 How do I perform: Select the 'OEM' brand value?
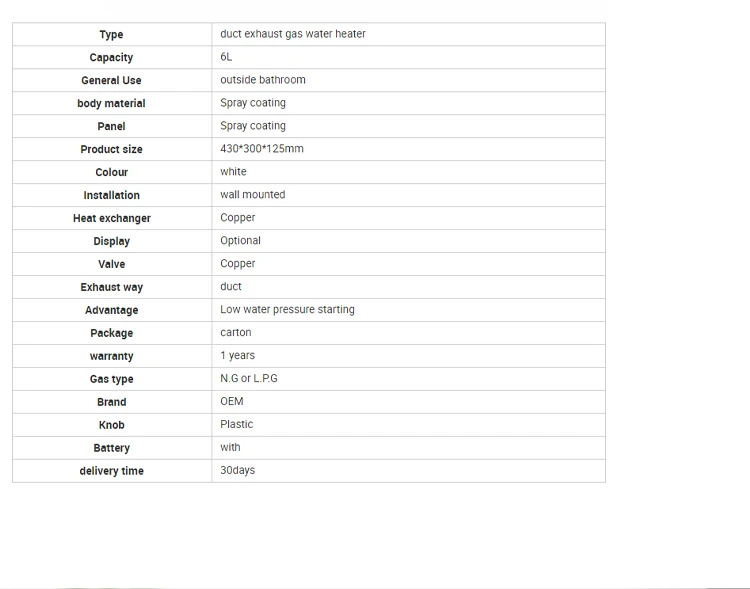232,402
